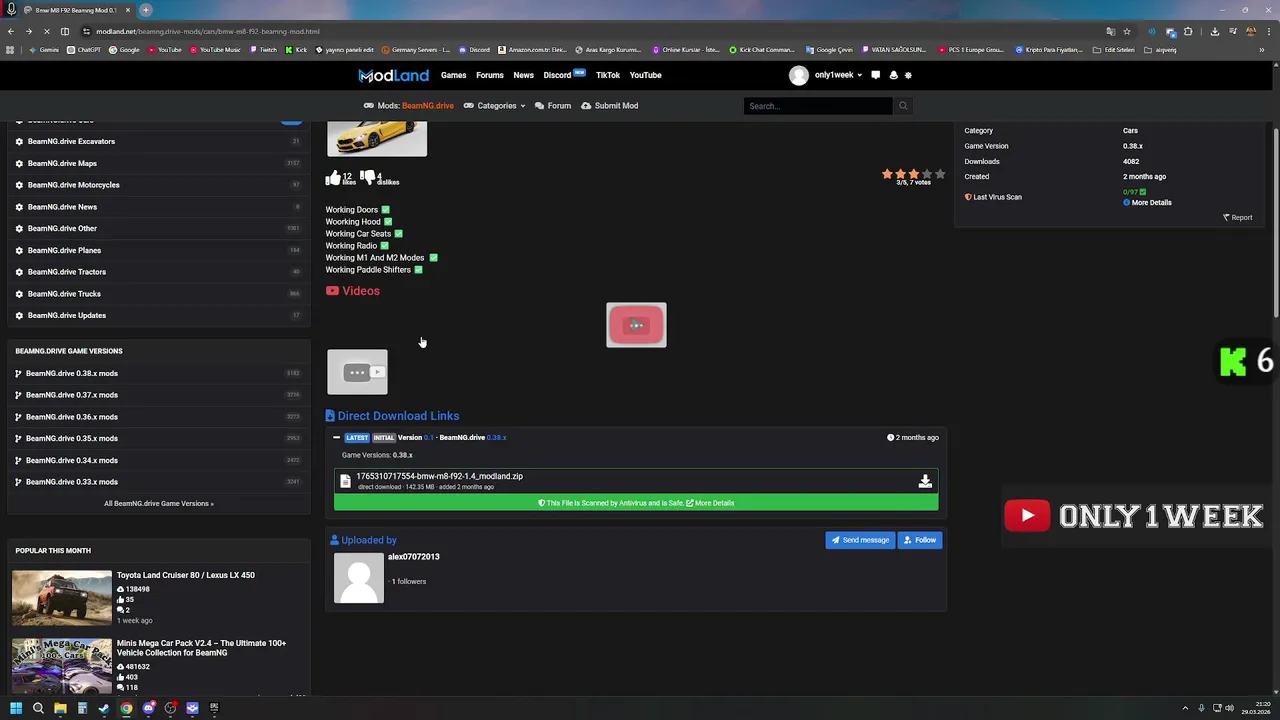The width and height of the screenshot is (1280, 720).
Task: Select BeamNG.drive Trucks category
Action: coord(64,294)
